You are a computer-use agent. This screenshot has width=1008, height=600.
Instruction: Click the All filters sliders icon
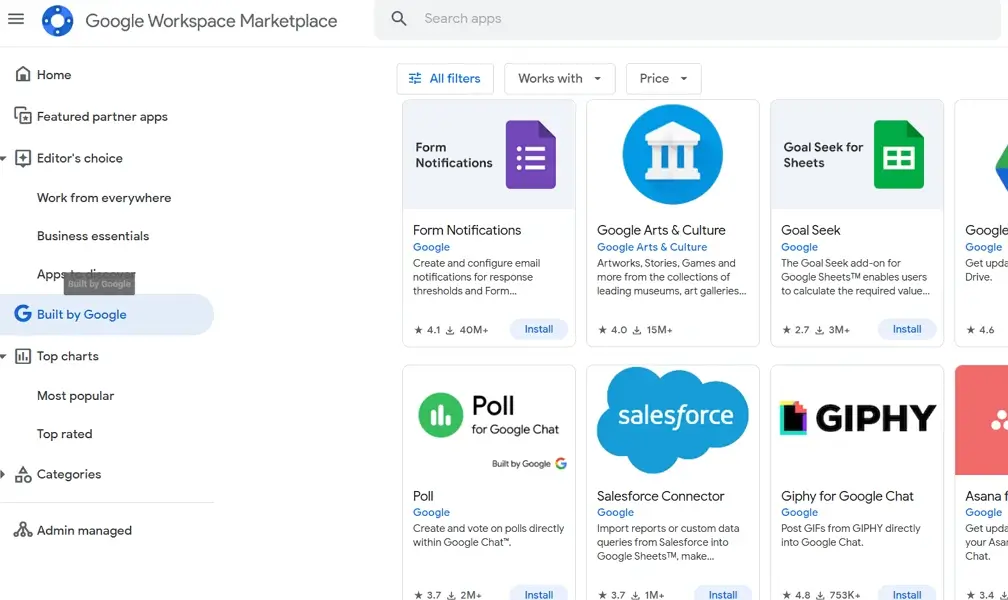415,78
